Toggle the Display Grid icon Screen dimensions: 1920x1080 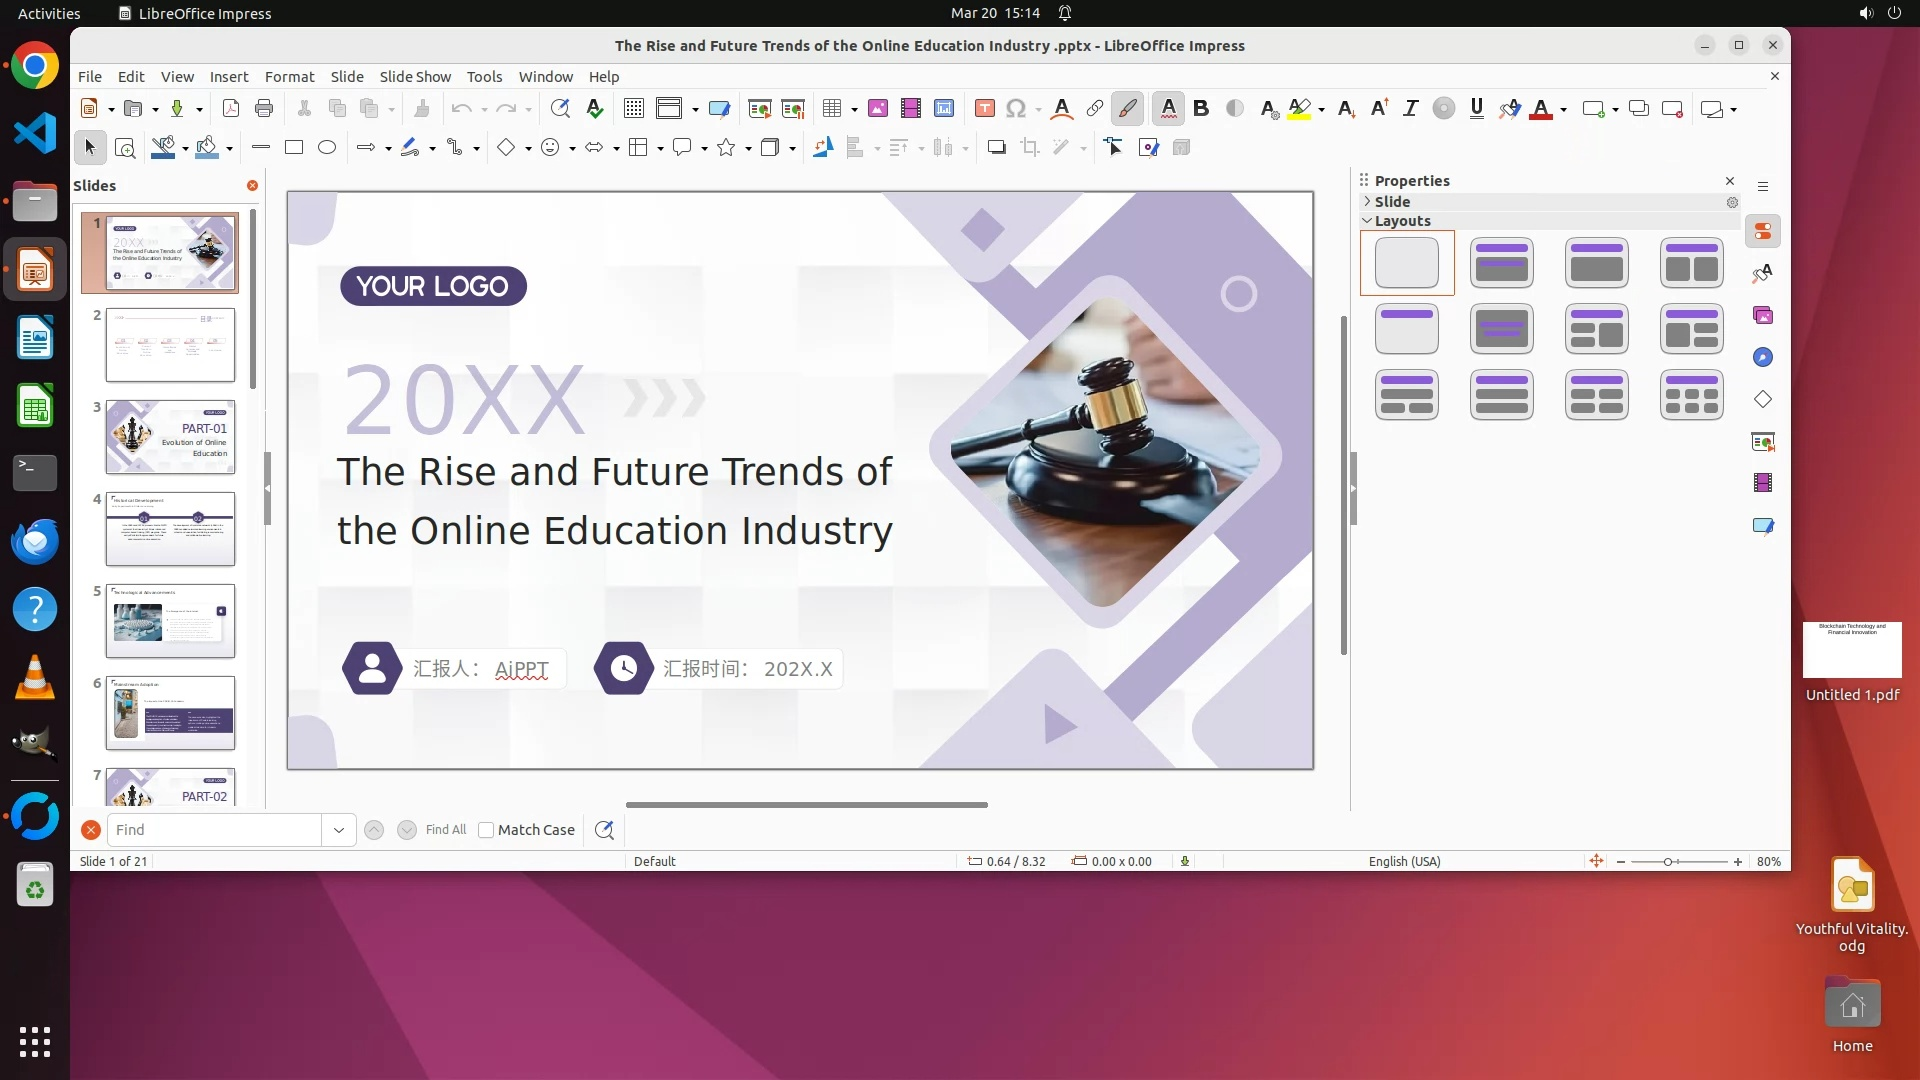(x=633, y=109)
